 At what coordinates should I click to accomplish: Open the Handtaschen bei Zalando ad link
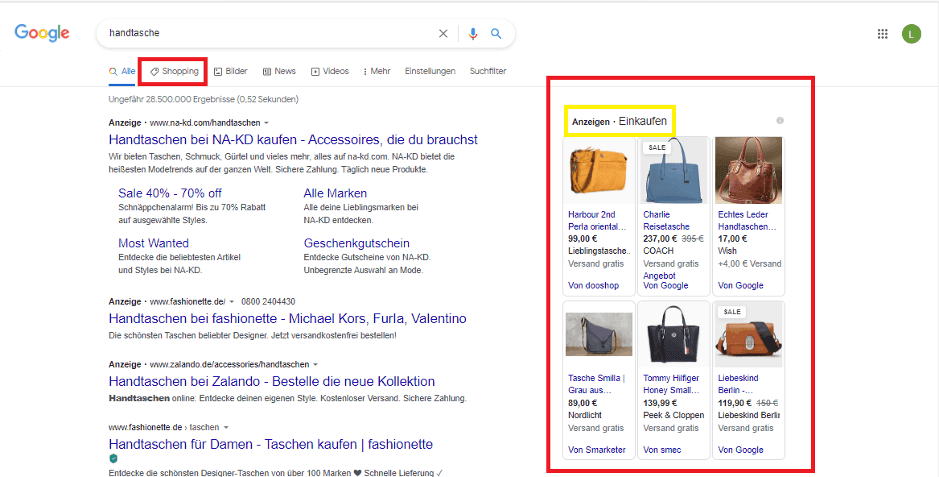click(271, 381)
